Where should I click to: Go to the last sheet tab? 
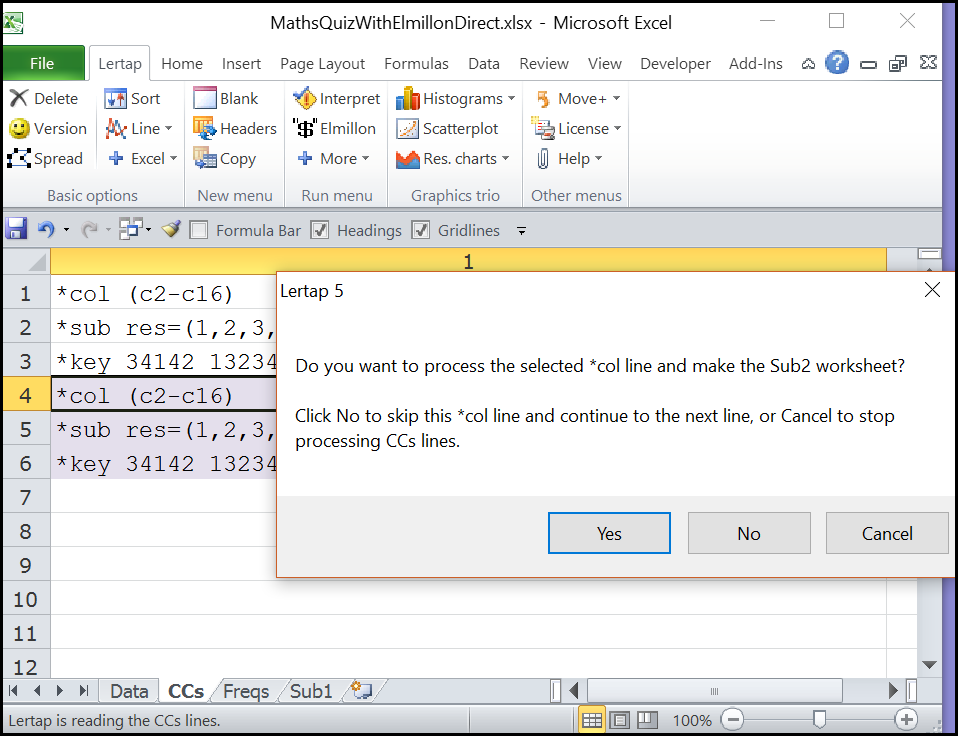[x=84, y=691]
